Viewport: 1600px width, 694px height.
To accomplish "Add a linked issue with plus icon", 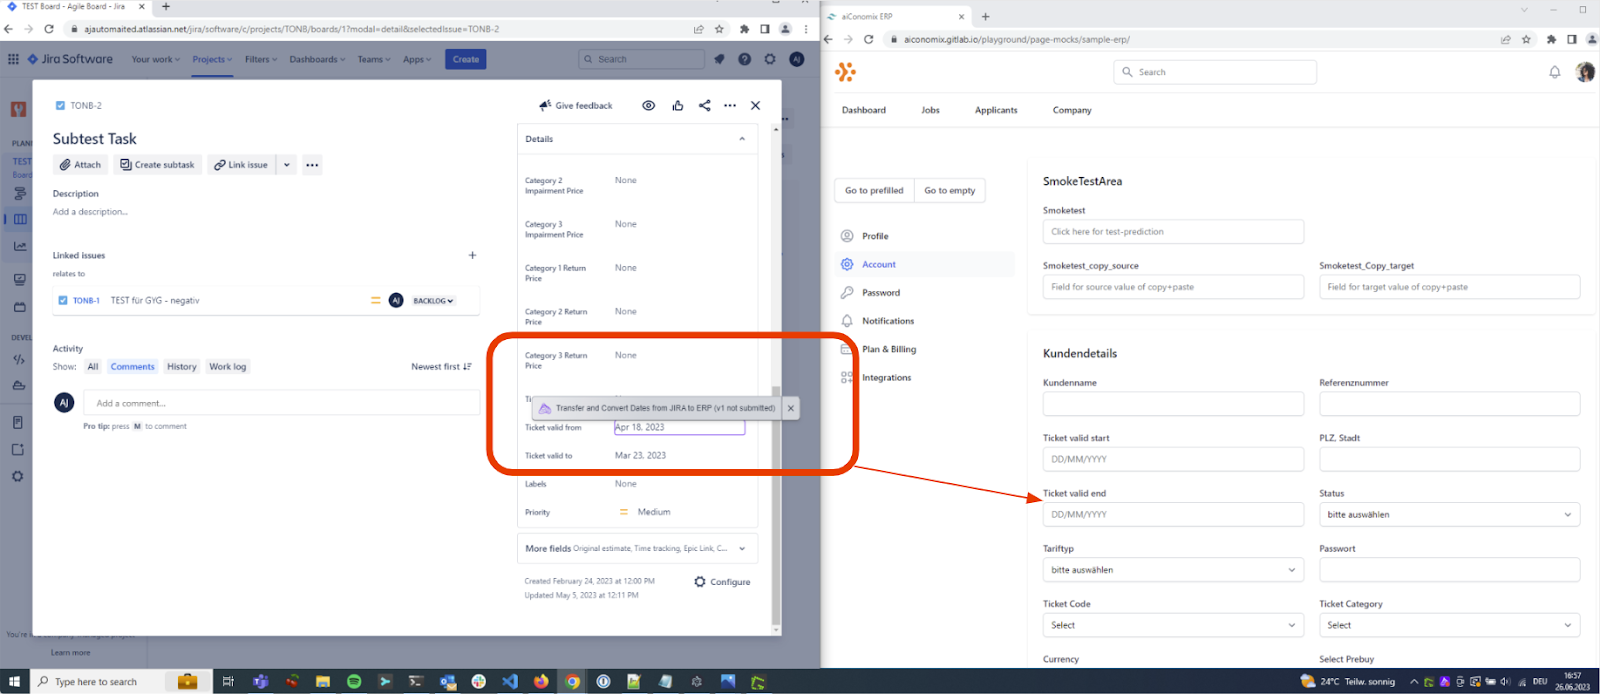I will [473, 255].
